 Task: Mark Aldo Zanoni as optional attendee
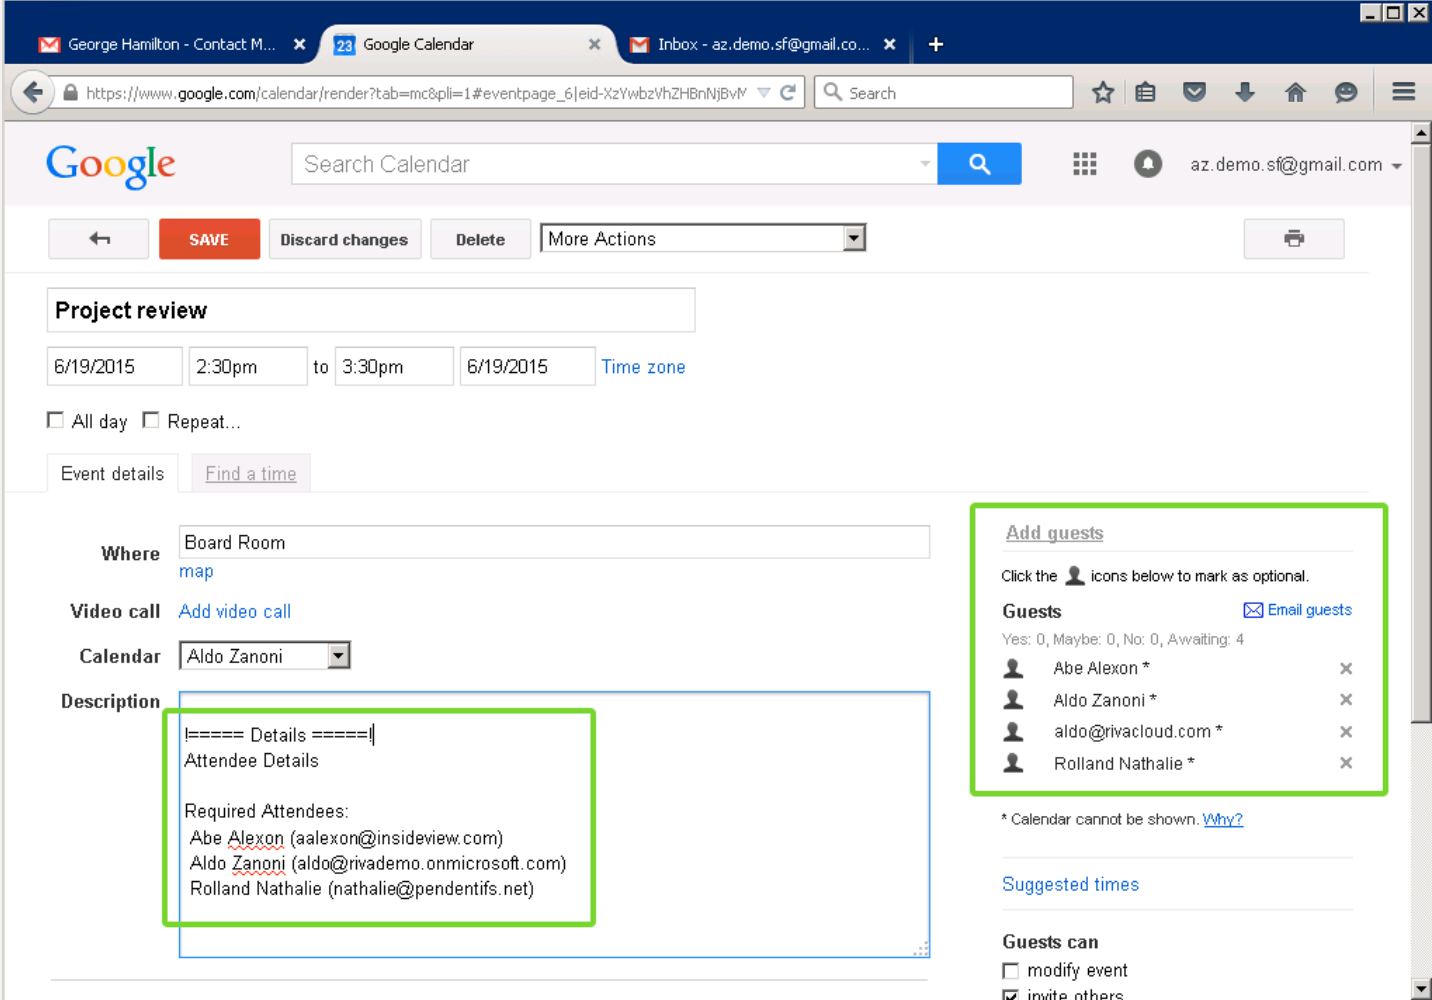coord(1013,700)
